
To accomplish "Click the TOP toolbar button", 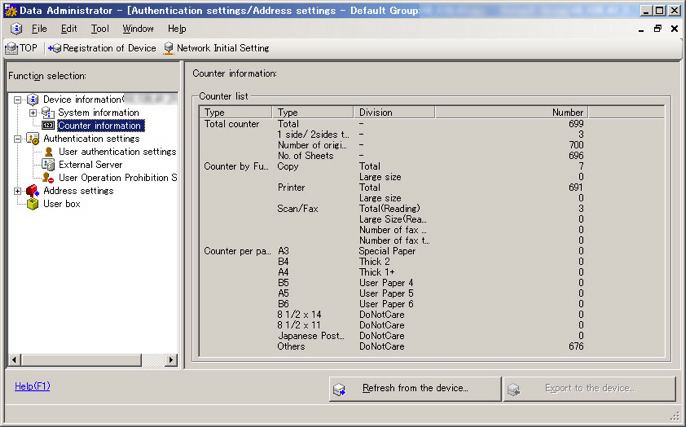I will click(x=21, y=48).
